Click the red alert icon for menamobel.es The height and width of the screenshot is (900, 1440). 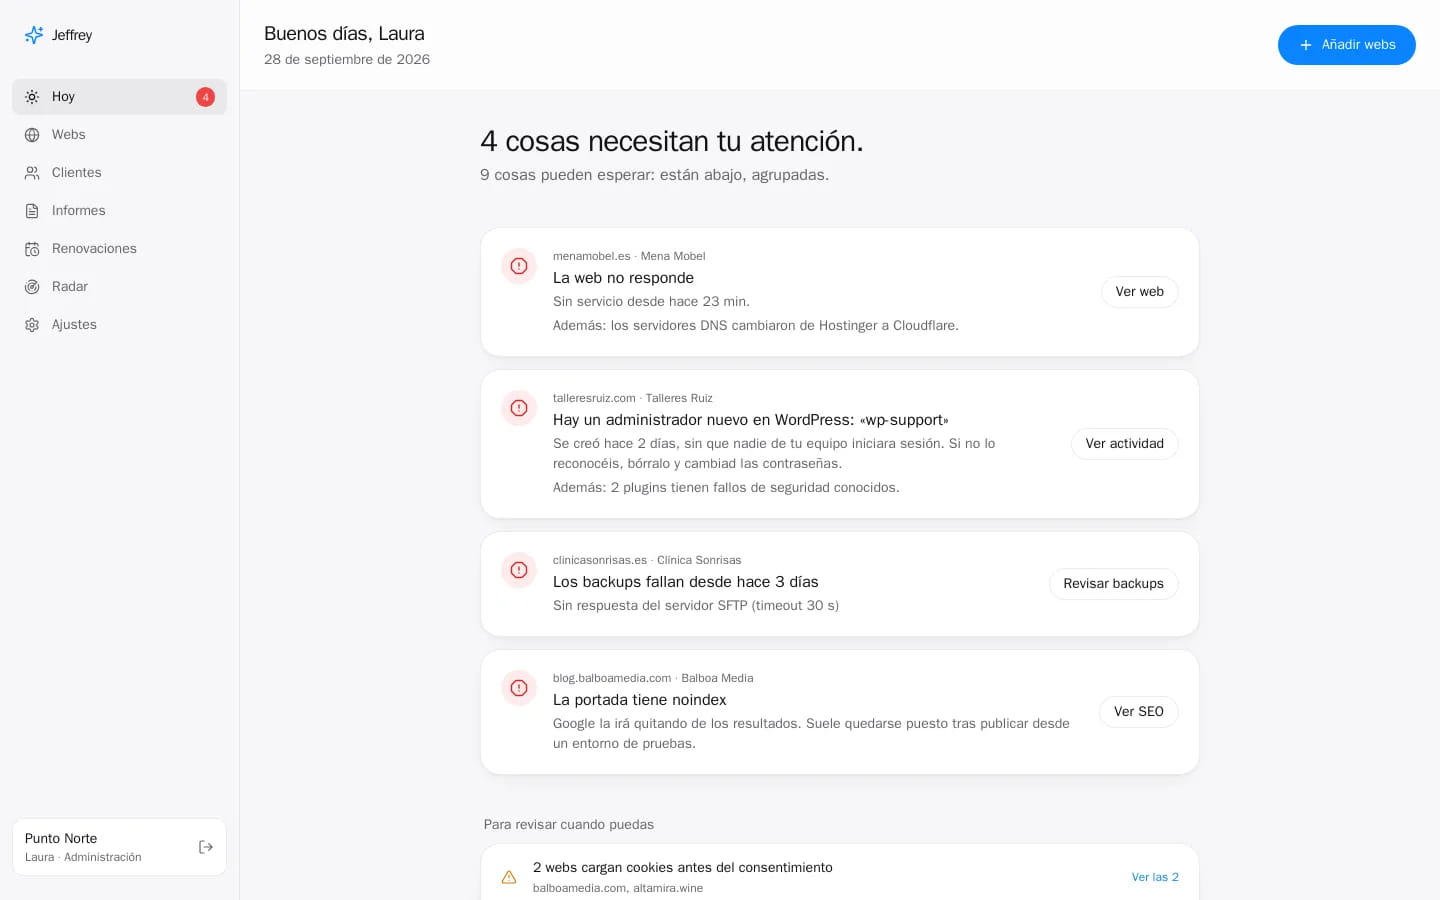pos(519,266)
